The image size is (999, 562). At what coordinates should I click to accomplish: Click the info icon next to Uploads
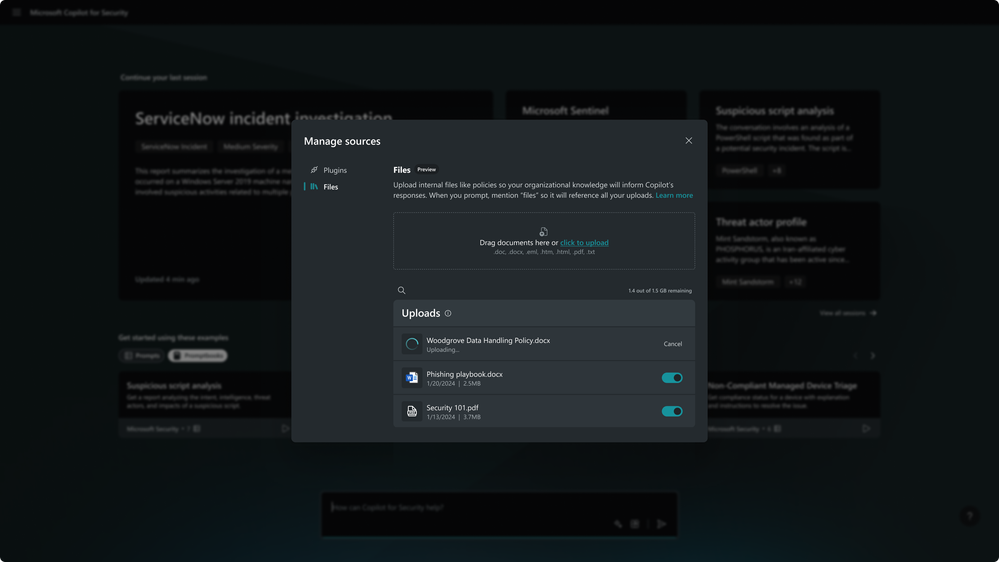(448, 313)
